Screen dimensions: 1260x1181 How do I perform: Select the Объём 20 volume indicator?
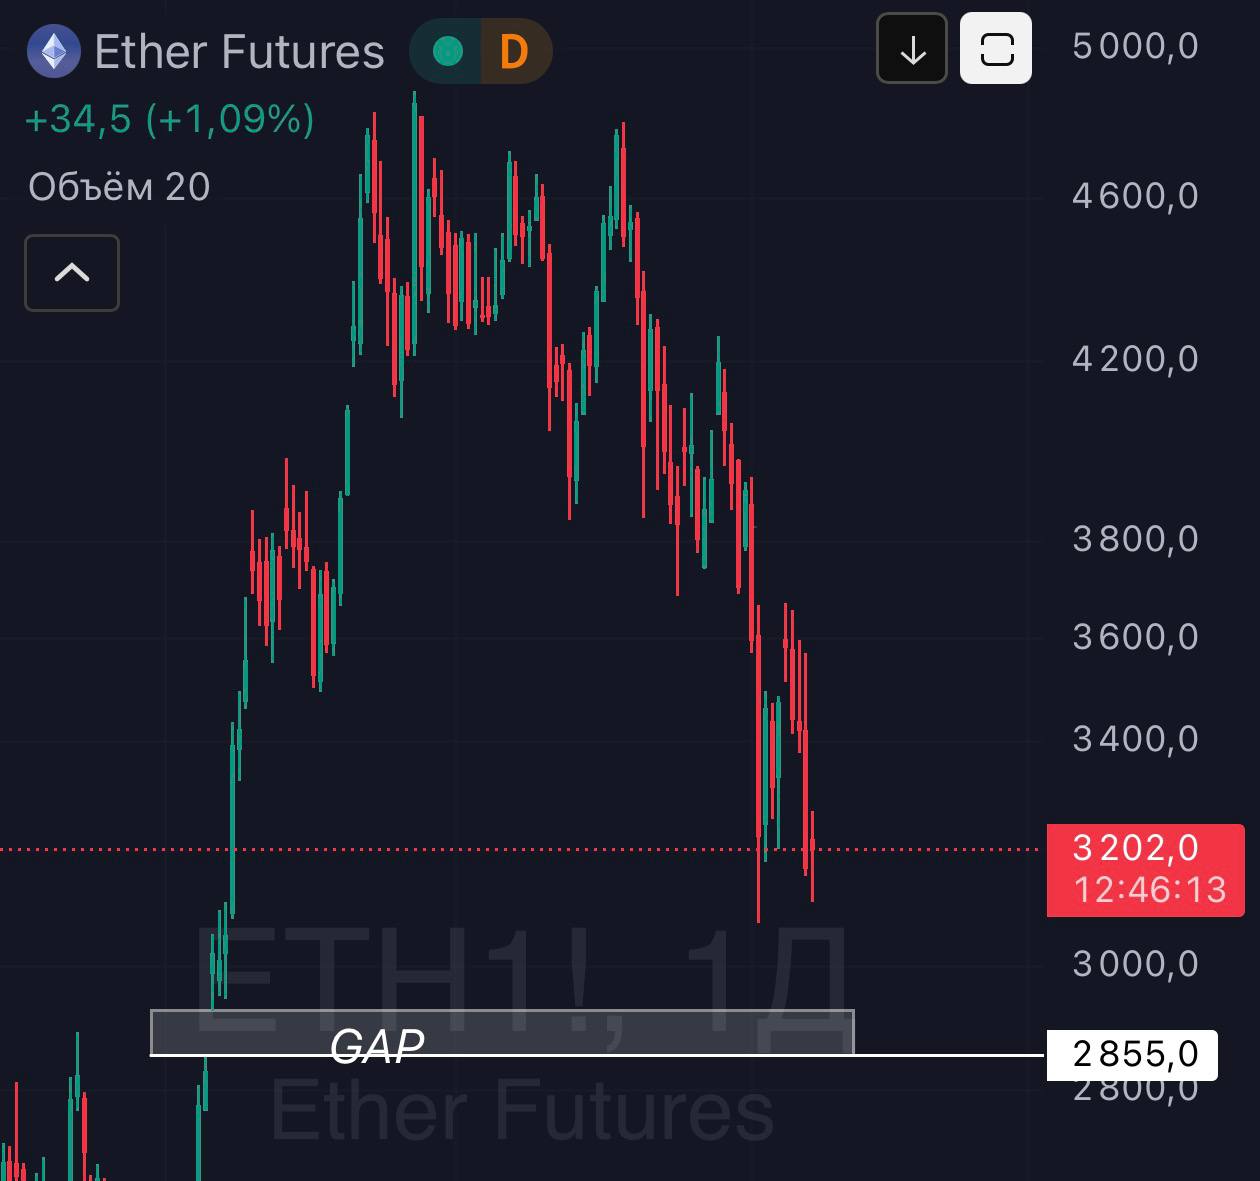click(x=119, y=187)
